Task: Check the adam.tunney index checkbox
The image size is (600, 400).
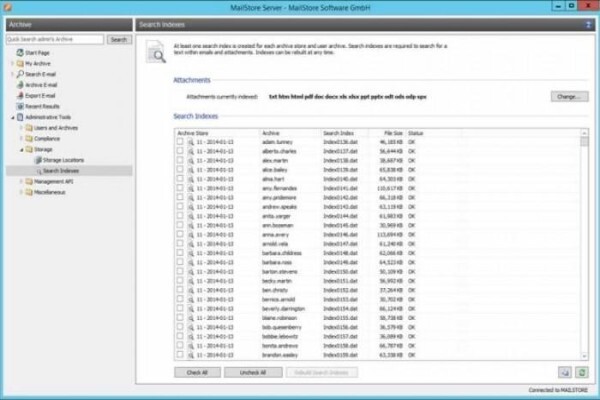Action: (x=180, y=142)
